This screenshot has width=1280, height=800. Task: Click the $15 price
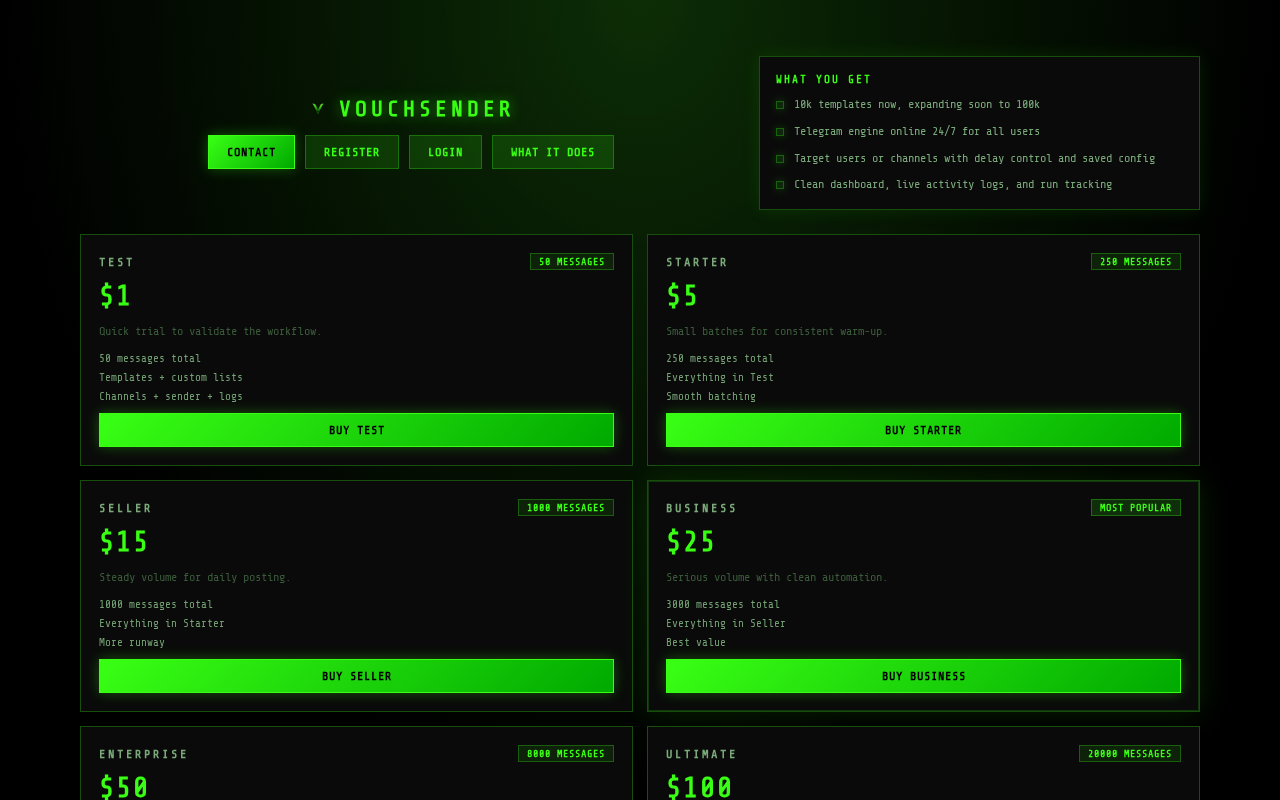[124, 542]
